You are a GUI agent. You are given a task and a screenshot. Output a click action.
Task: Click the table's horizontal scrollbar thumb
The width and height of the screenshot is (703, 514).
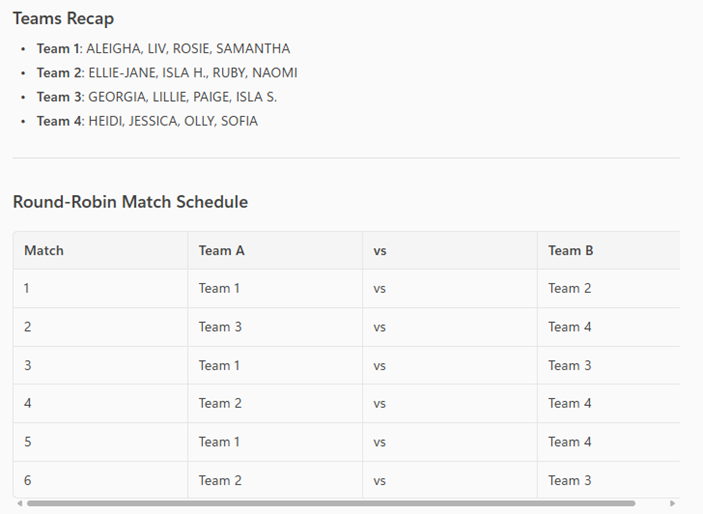click(330, 503)
